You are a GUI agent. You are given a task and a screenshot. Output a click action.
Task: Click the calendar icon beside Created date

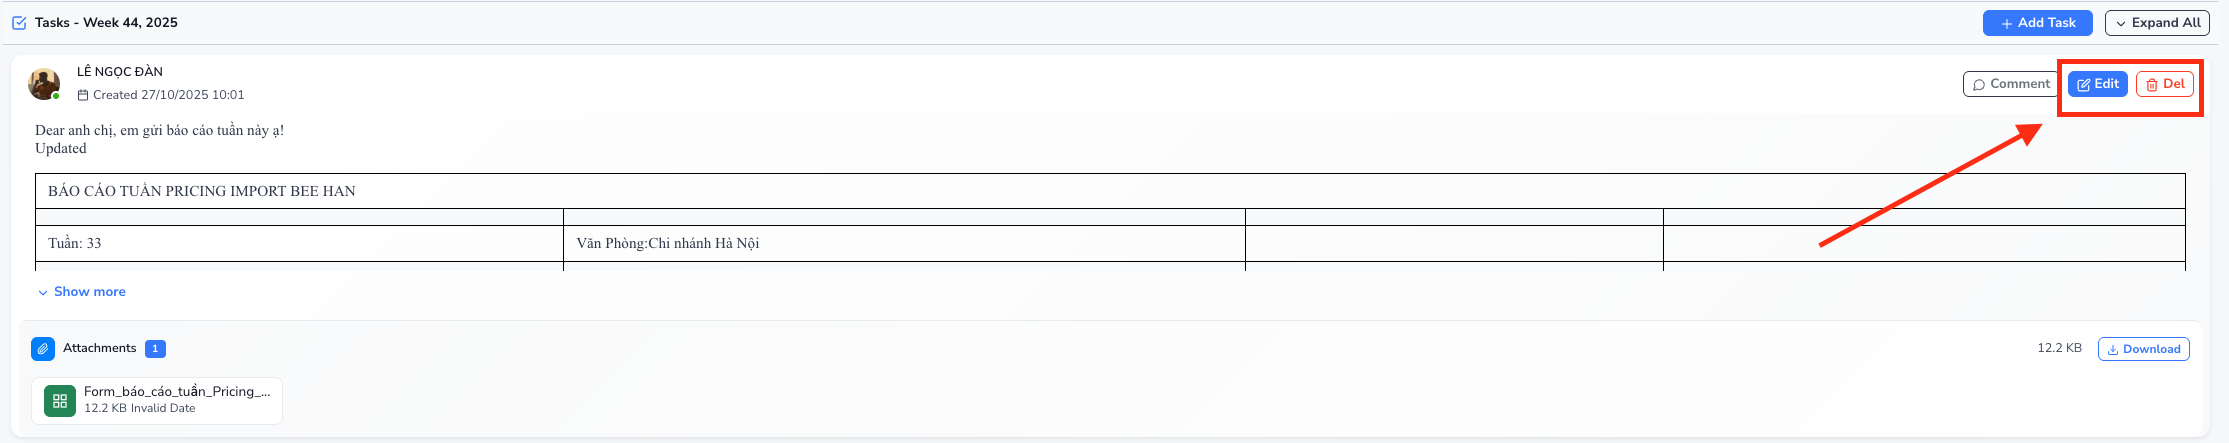[x=83, y=96]
